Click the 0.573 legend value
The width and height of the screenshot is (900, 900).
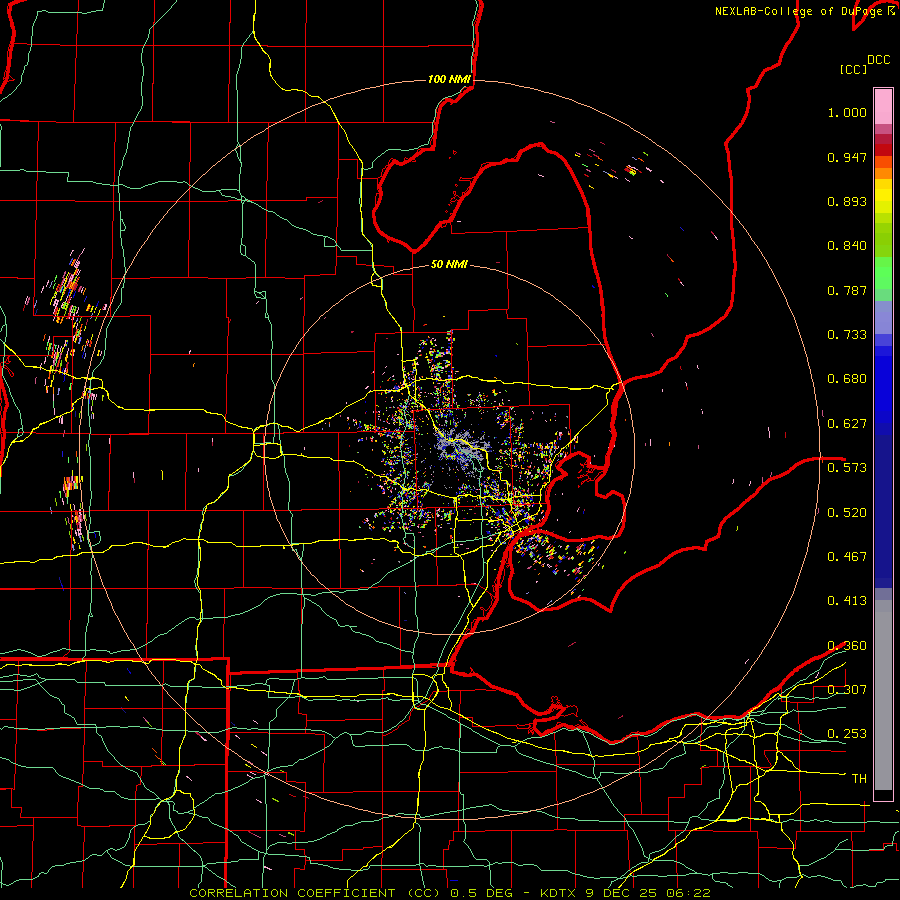pos(847,468)
